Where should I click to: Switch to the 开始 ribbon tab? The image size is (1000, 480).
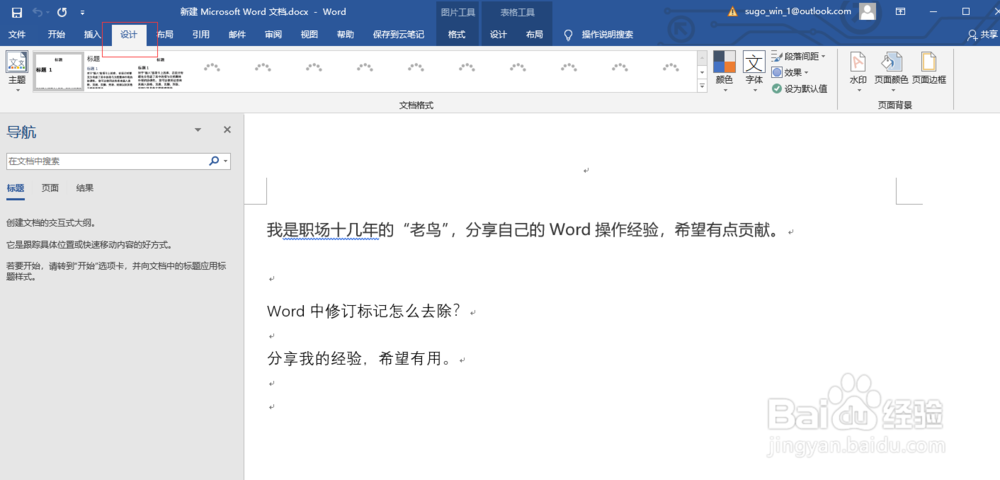56,34
